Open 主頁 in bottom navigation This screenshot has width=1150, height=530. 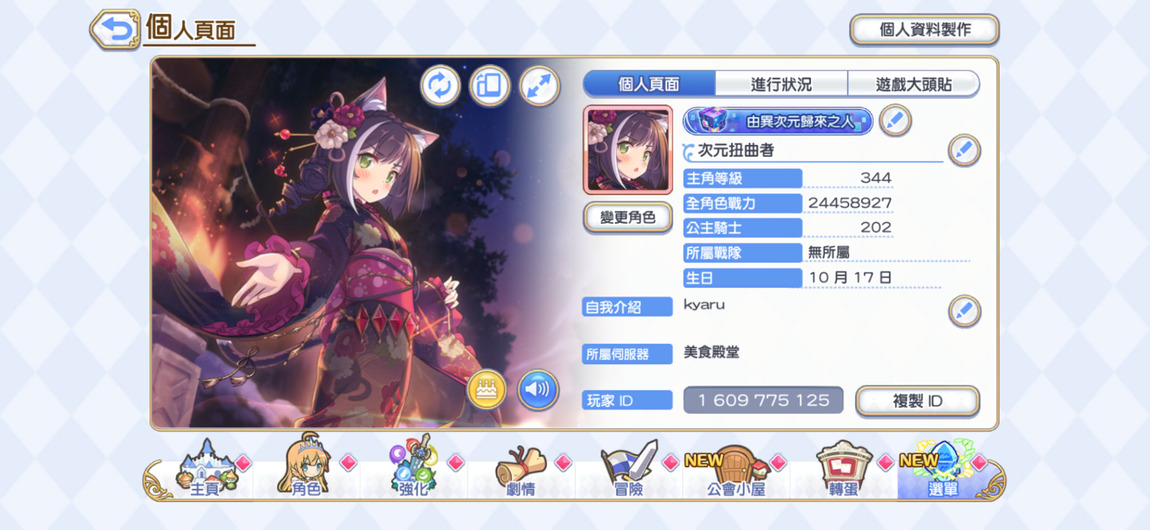[x=205, y=471]
